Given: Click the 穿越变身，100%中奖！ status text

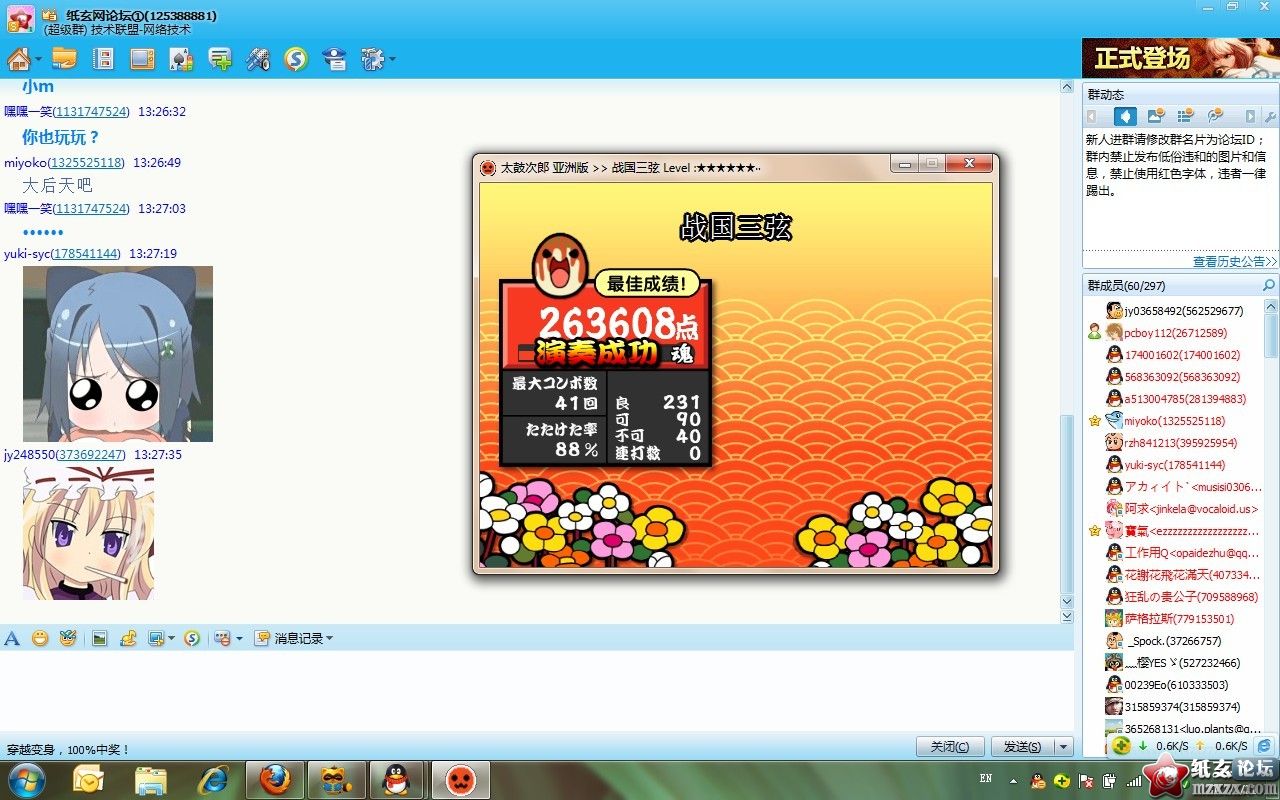Looking at the screenshot, I should click(68, 749).
